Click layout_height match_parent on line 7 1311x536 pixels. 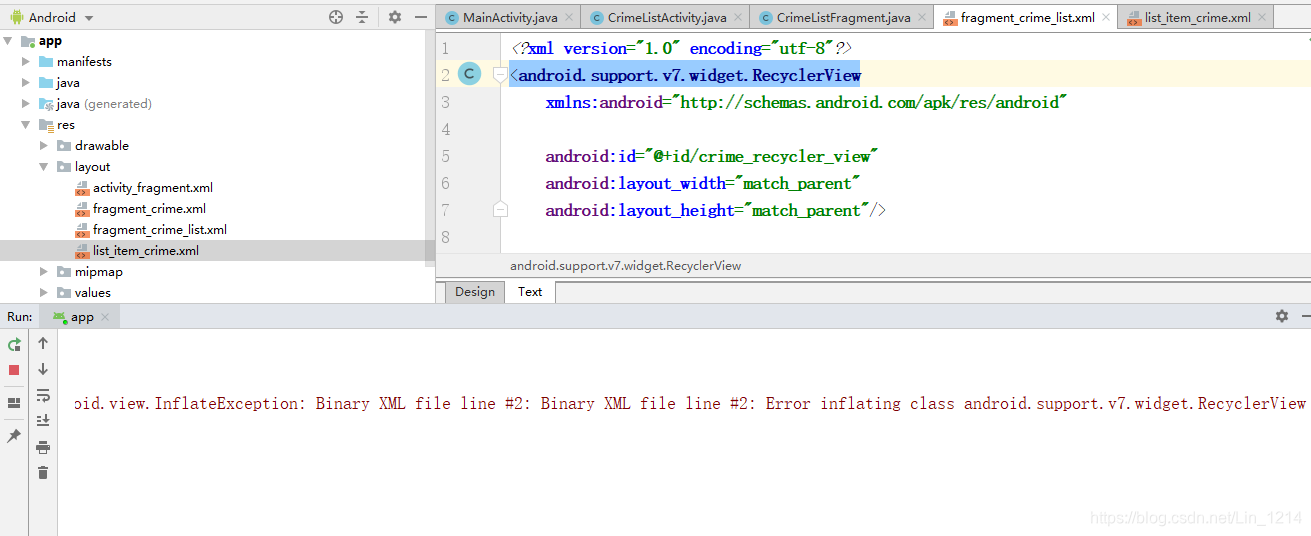[x=716, y=210]
